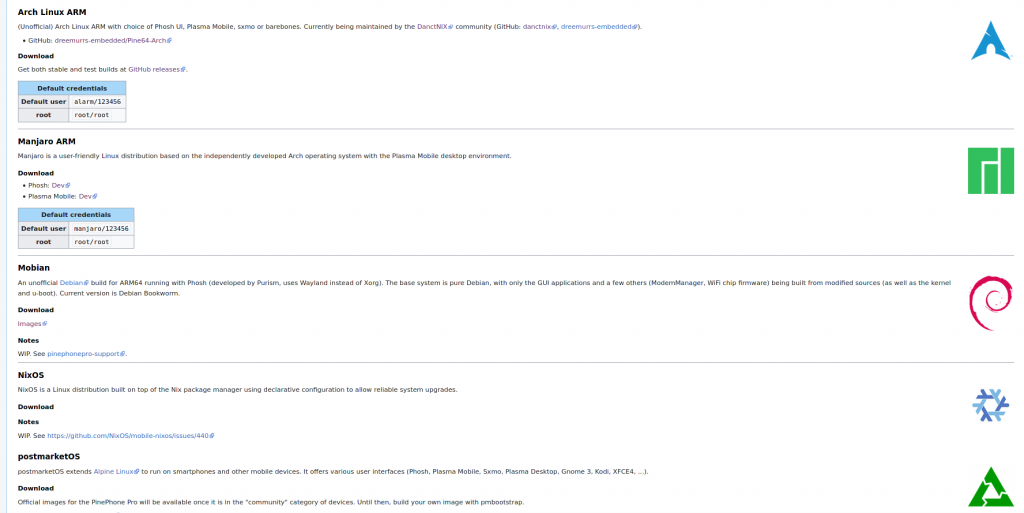The height and width of the screenshot is (513, 1024).
Task: Click the postmarketOS green triangle logo
Action: pos(990,487)
